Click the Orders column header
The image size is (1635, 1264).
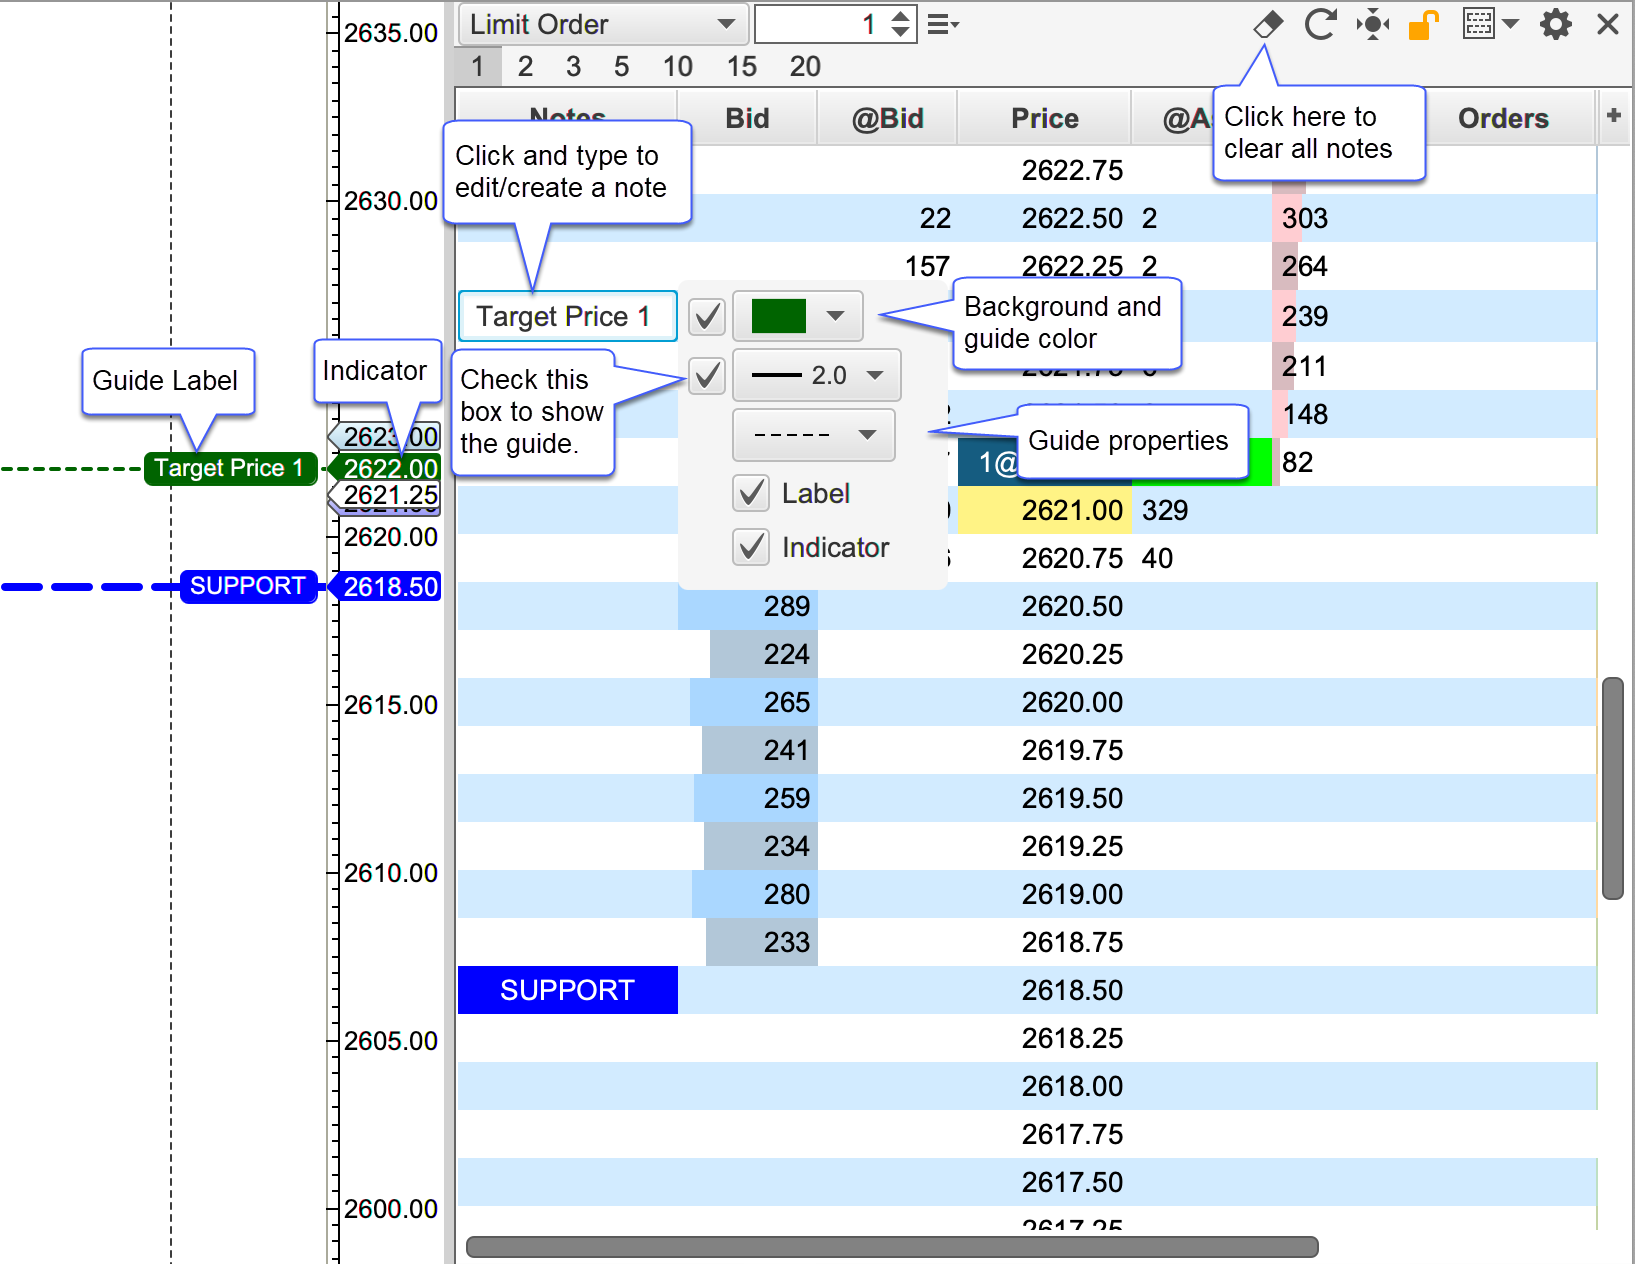tap(1502, 118)
